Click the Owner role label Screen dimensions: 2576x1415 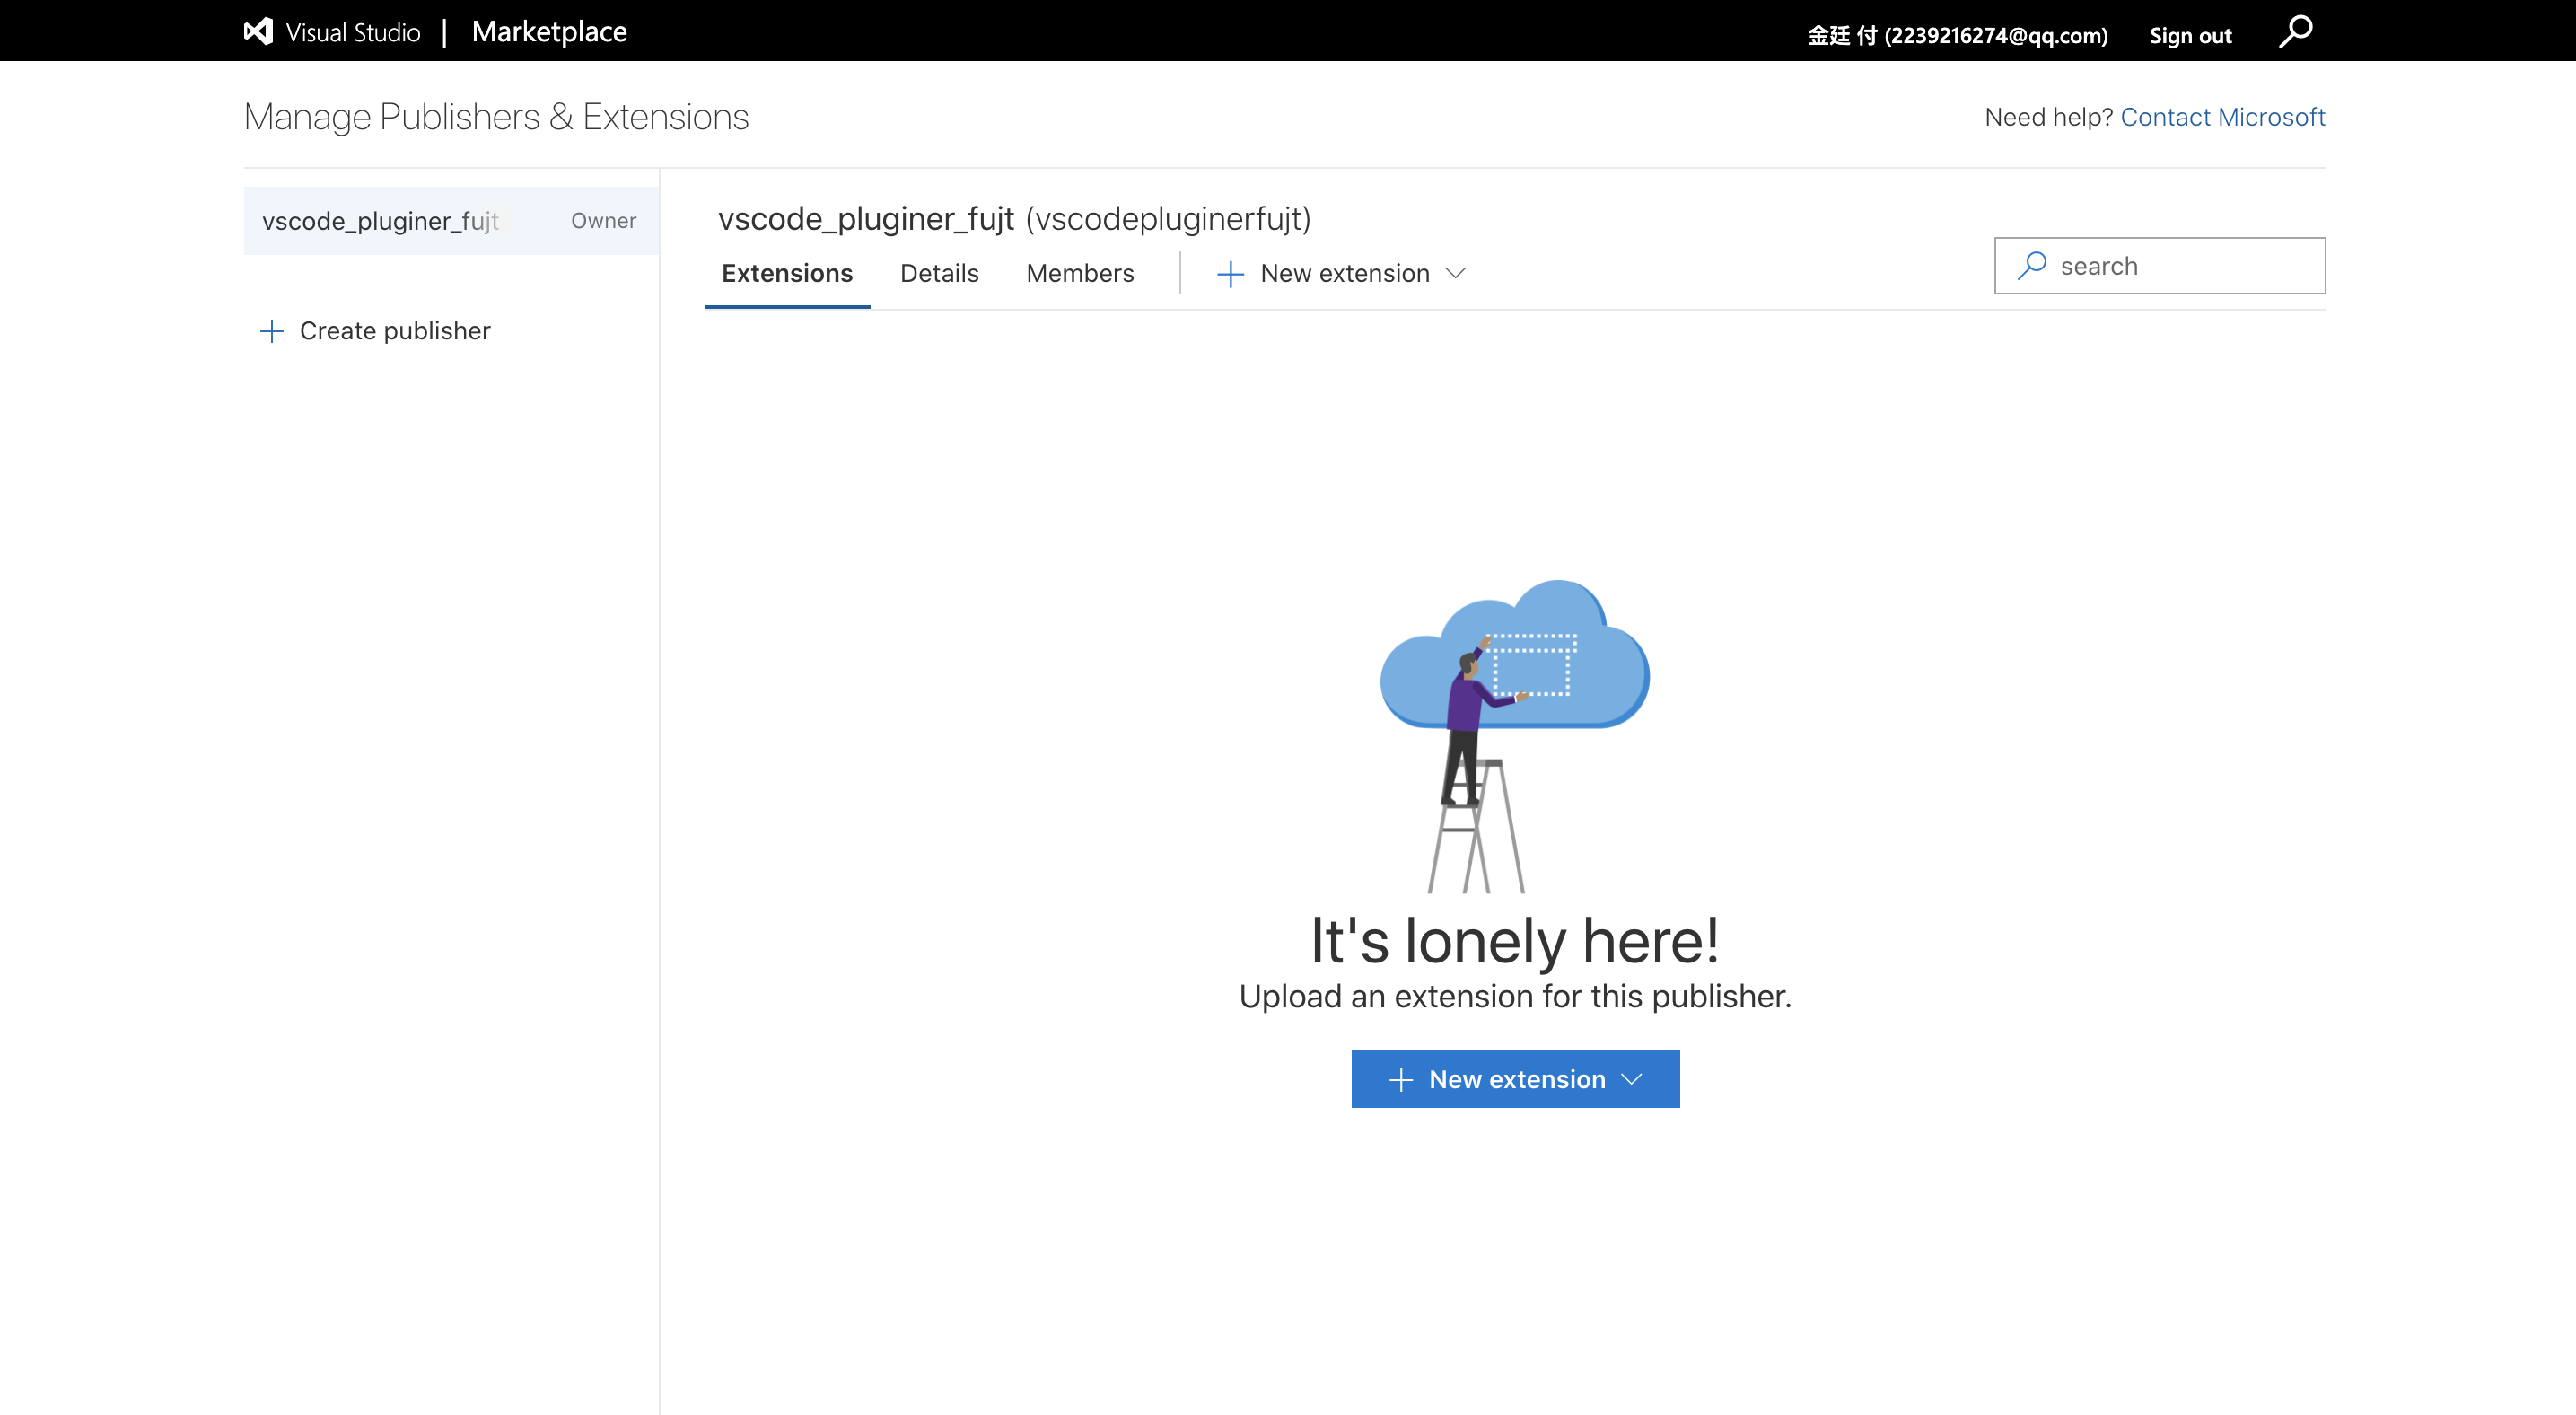pyautogui.click(x=603, y=220)
